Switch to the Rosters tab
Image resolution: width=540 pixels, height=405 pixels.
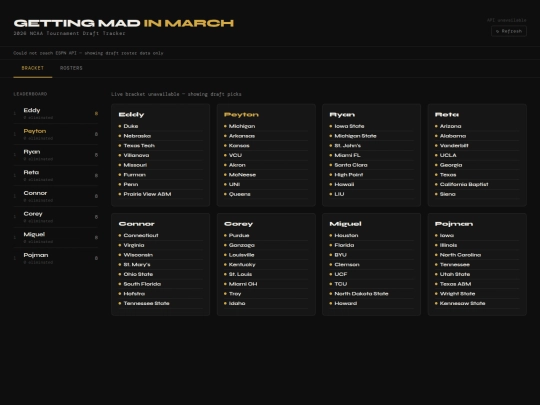pos(71,68)
